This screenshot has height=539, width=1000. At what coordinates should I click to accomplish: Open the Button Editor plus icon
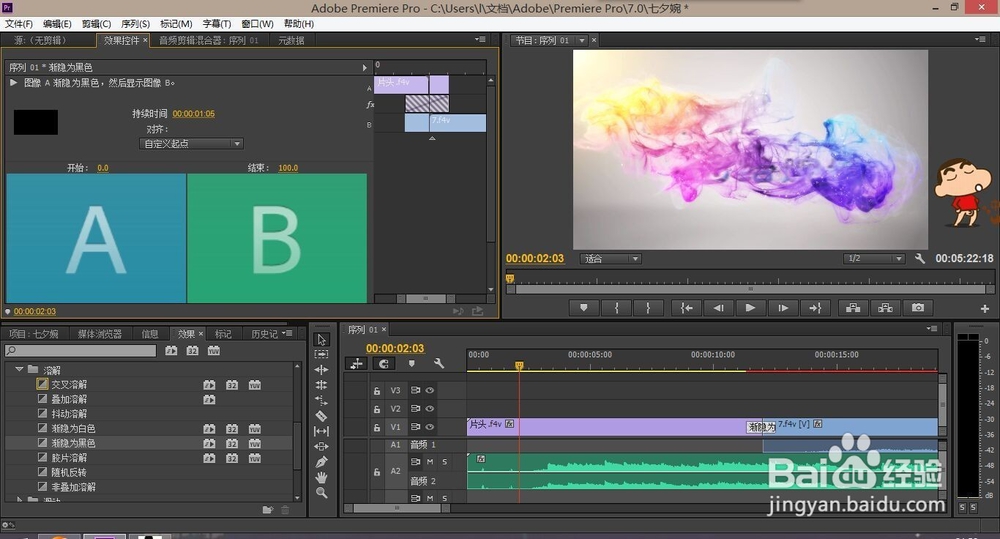pos(985,309)
